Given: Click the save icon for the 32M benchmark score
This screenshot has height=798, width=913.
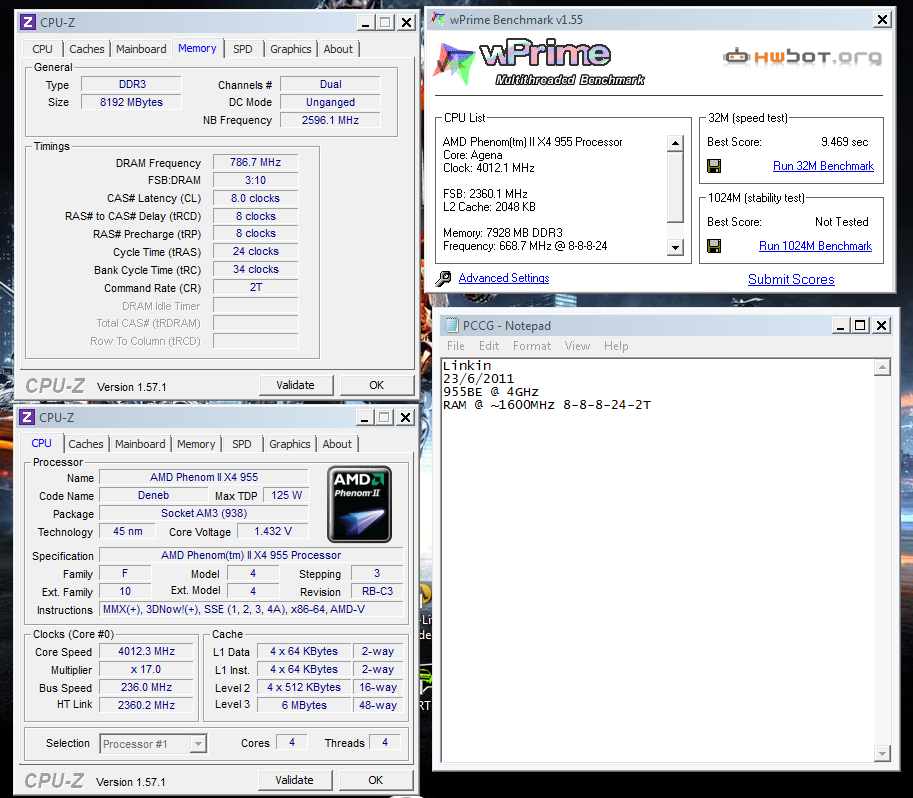Looking at the screenshot, I should tap(714, 167).
